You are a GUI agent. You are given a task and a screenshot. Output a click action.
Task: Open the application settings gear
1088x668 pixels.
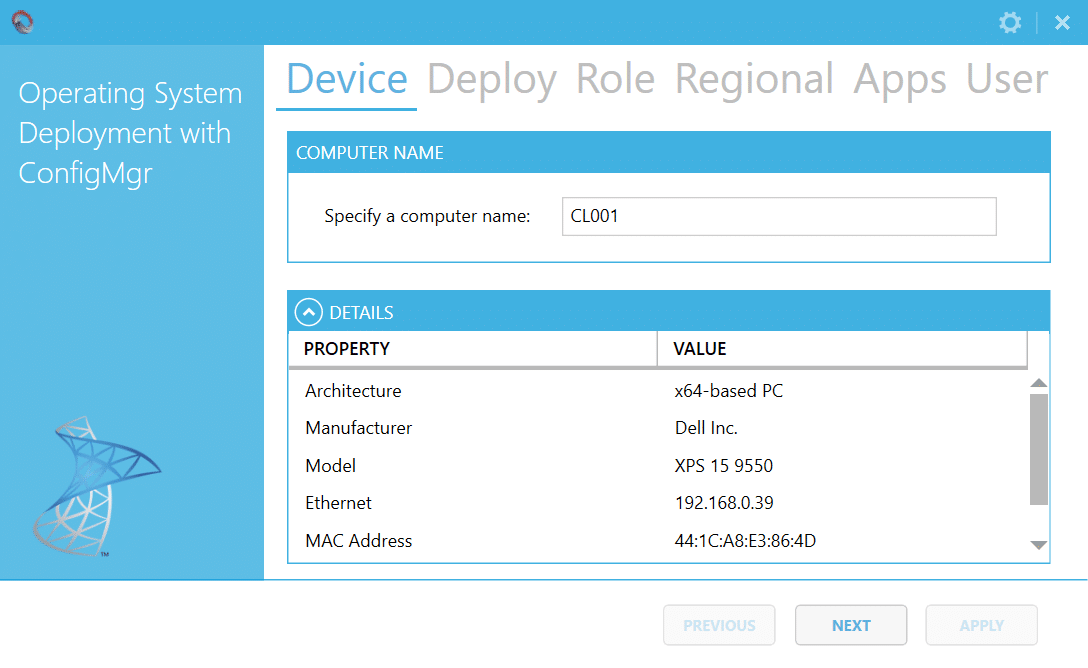pyautogui.click(x=1010, y=22)
